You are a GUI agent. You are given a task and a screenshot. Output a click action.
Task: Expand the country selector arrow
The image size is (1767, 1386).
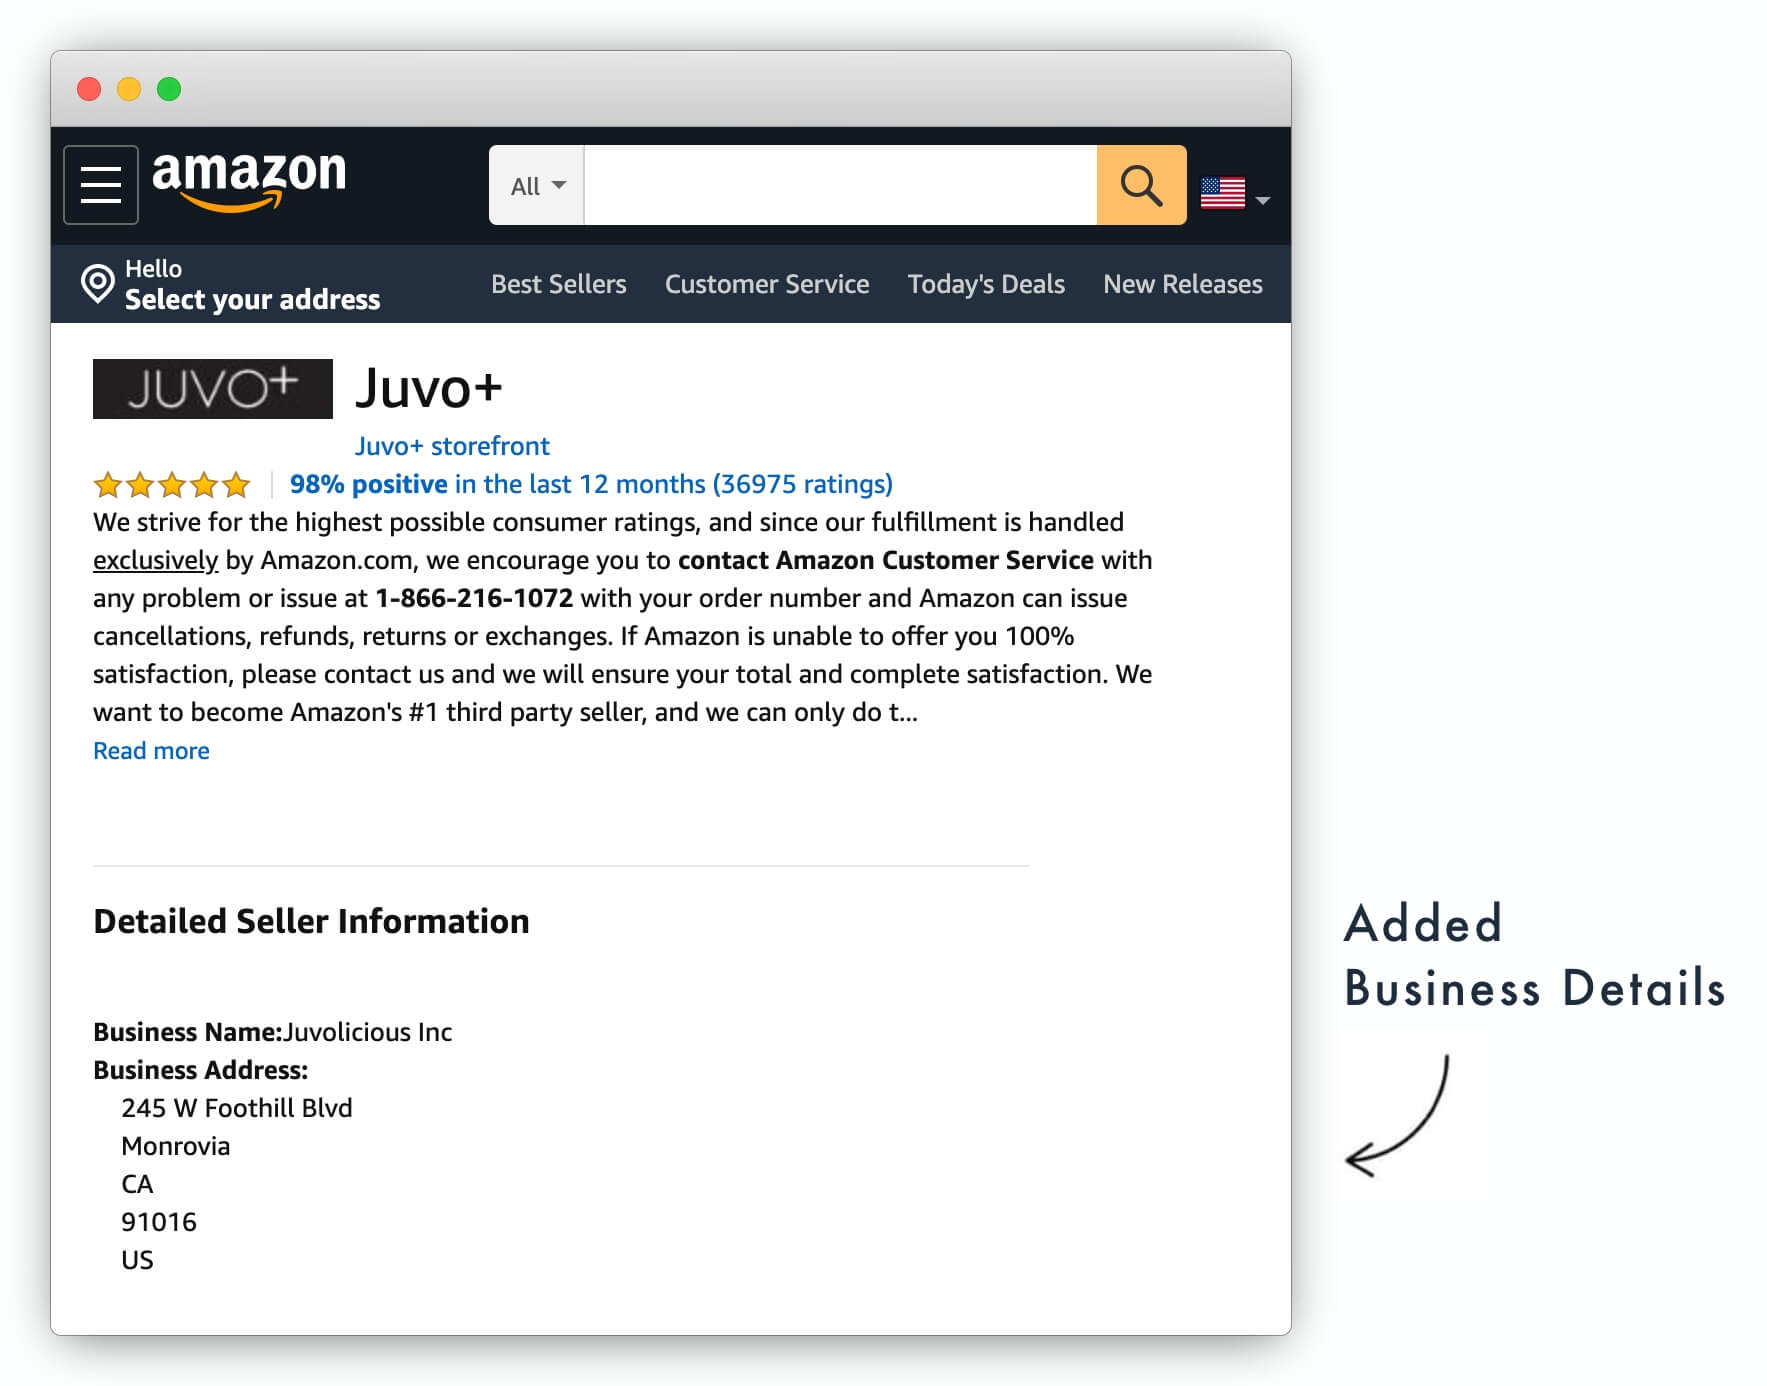[1263, 200]
